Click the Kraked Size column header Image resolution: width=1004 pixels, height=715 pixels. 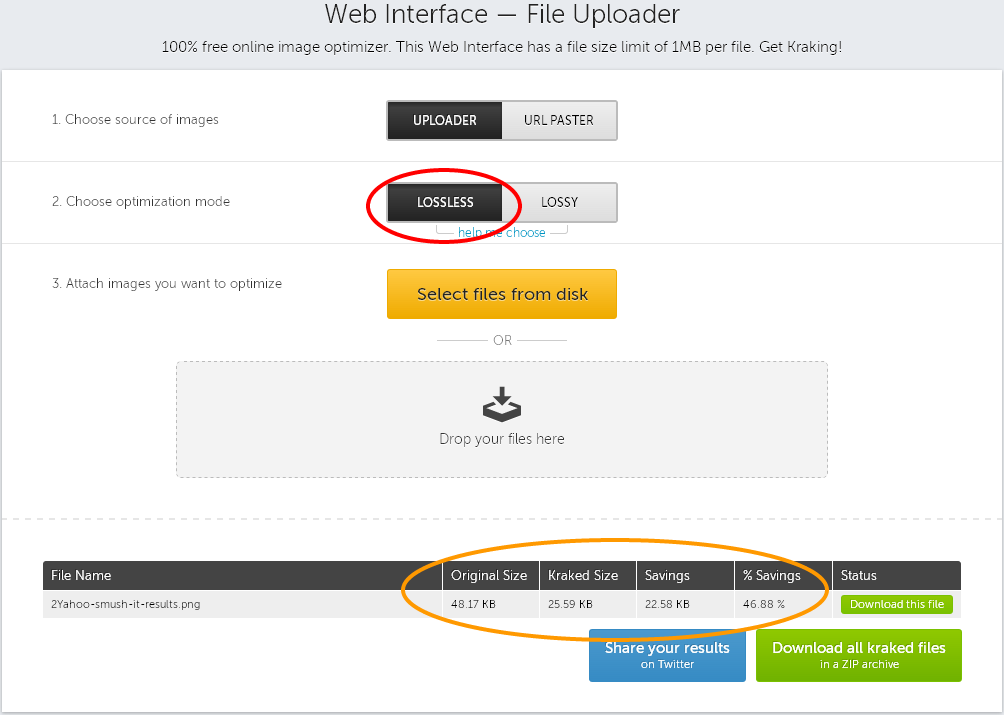tap(588, 575)
